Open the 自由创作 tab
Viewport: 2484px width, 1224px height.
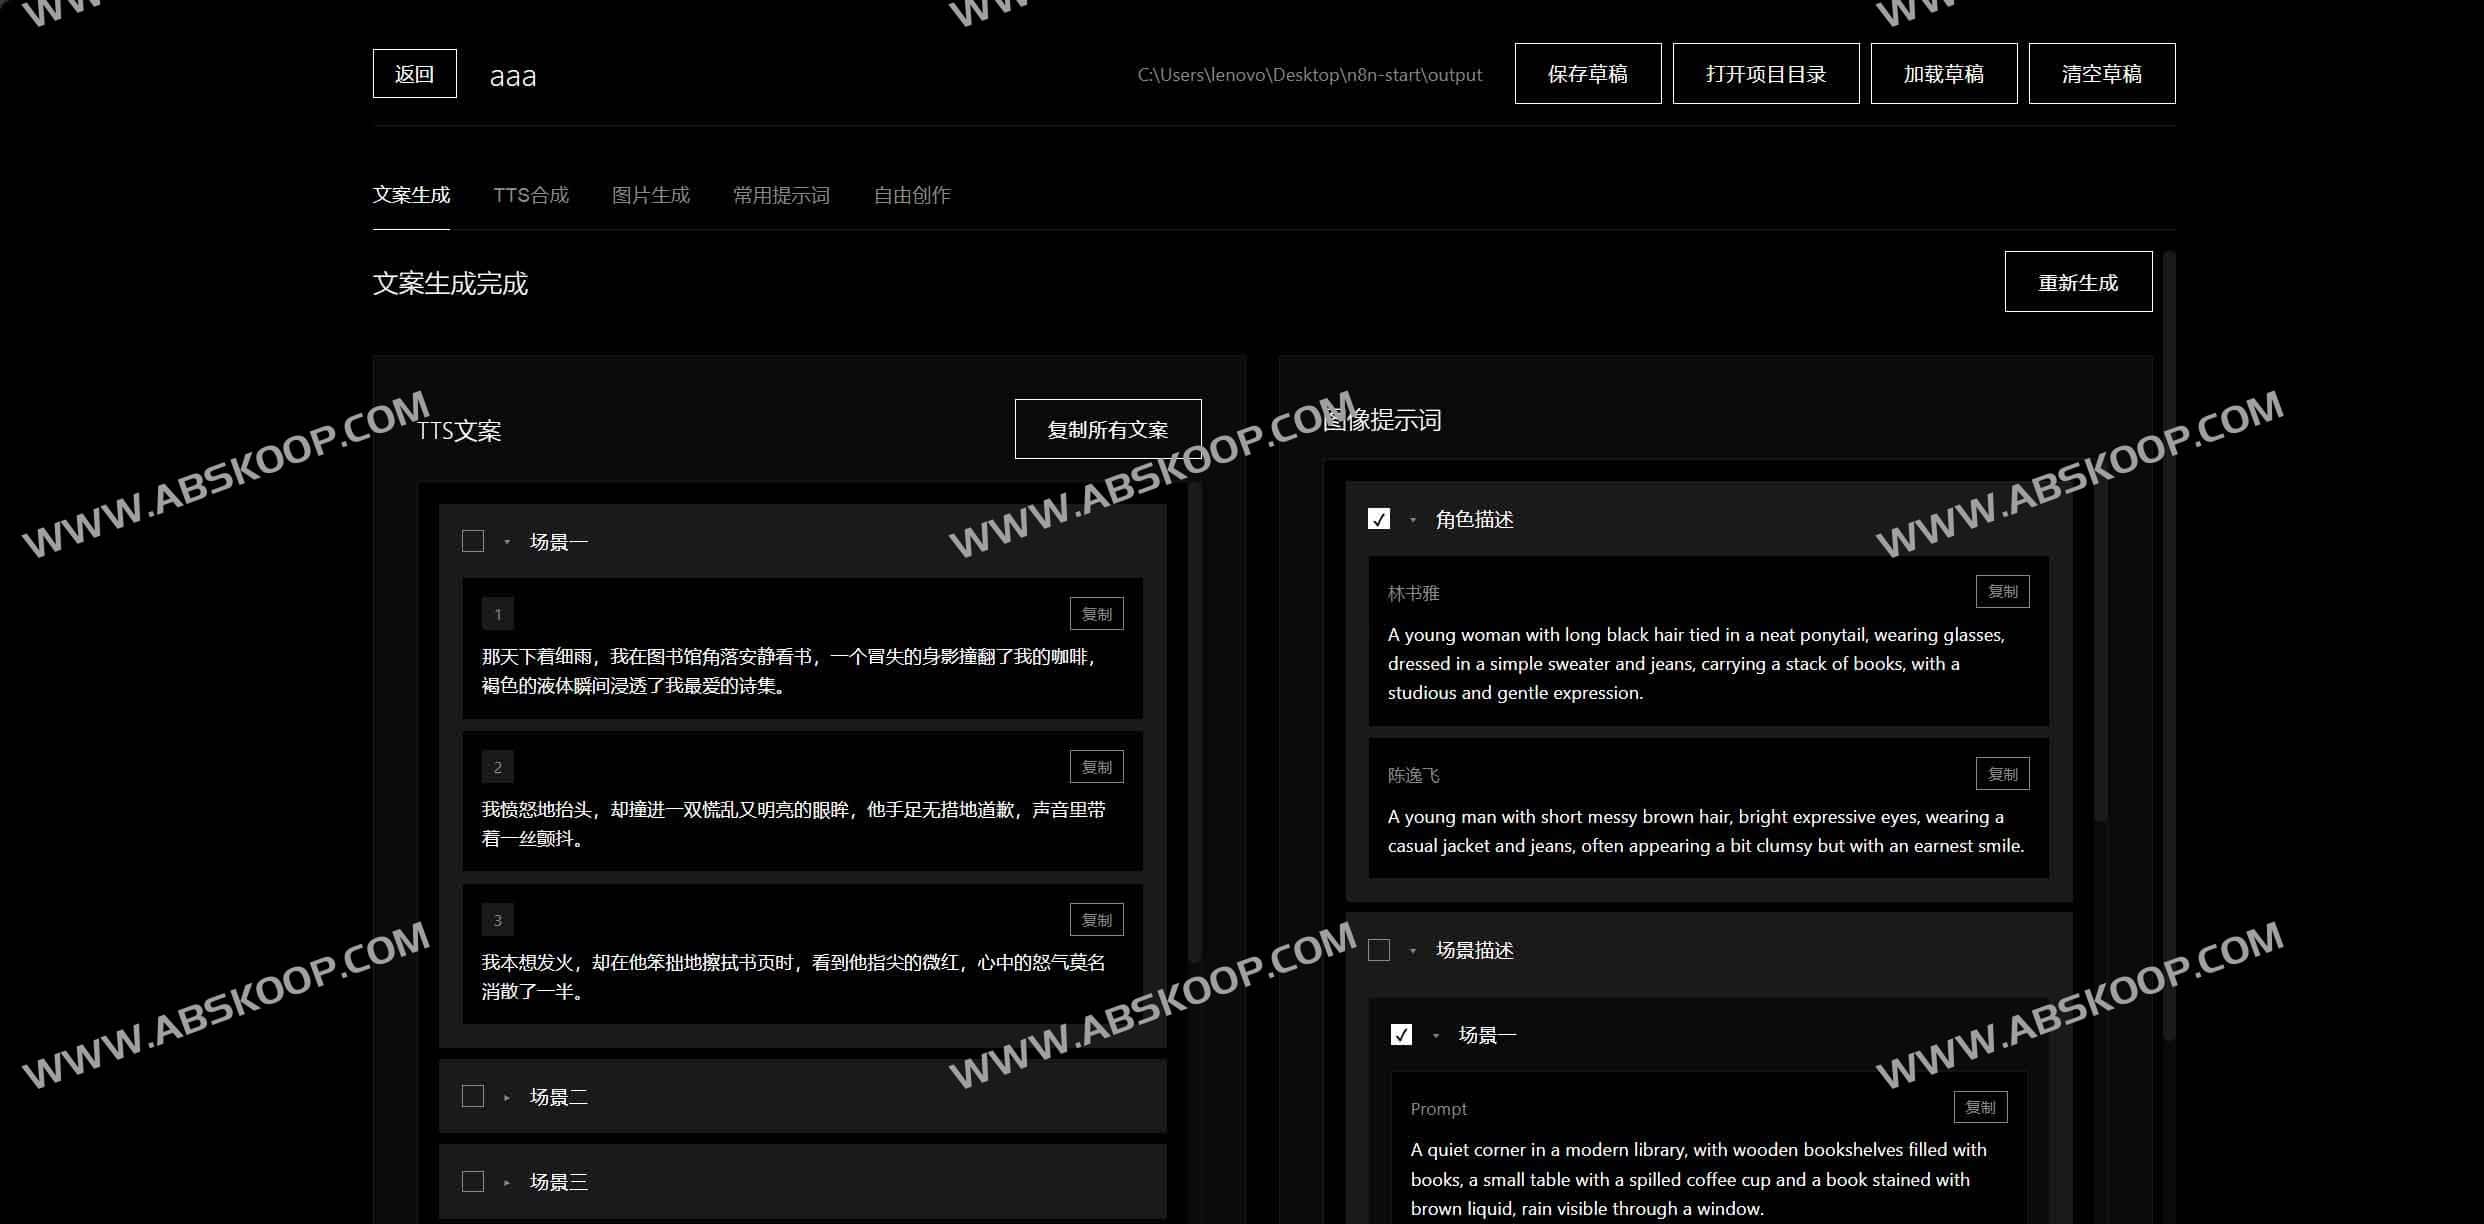[911, 195]
